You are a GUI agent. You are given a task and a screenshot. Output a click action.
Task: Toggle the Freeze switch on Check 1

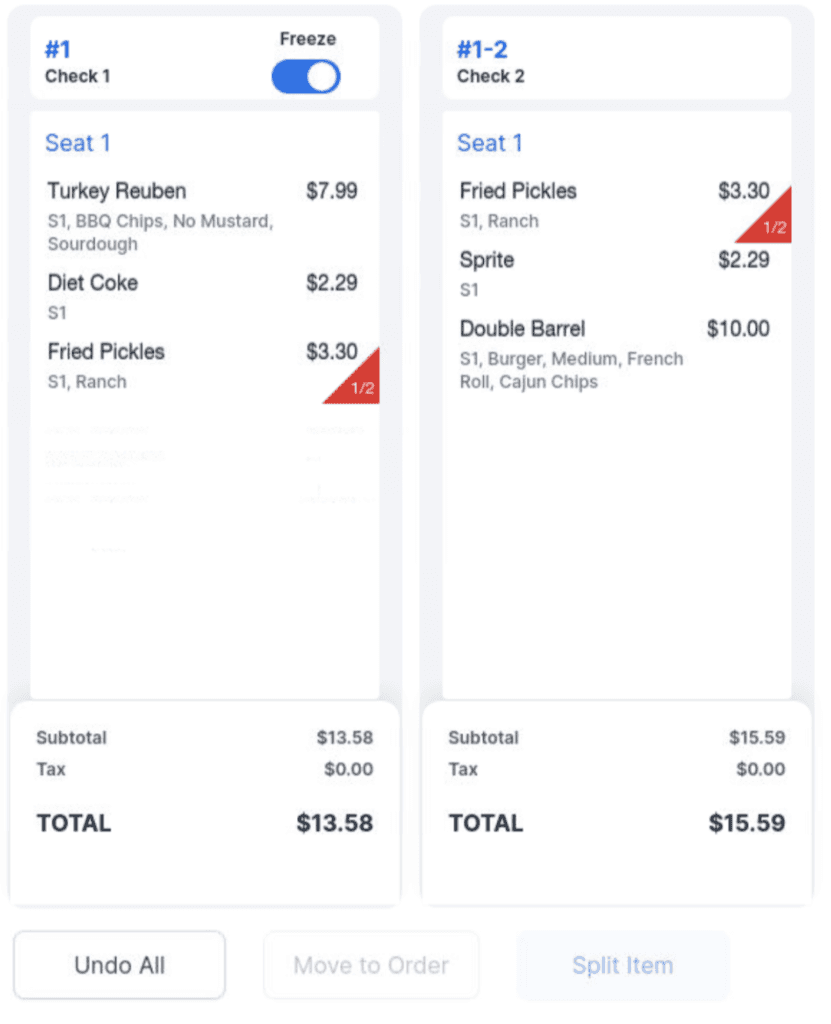pyautogui.click(x=306, y=77)
